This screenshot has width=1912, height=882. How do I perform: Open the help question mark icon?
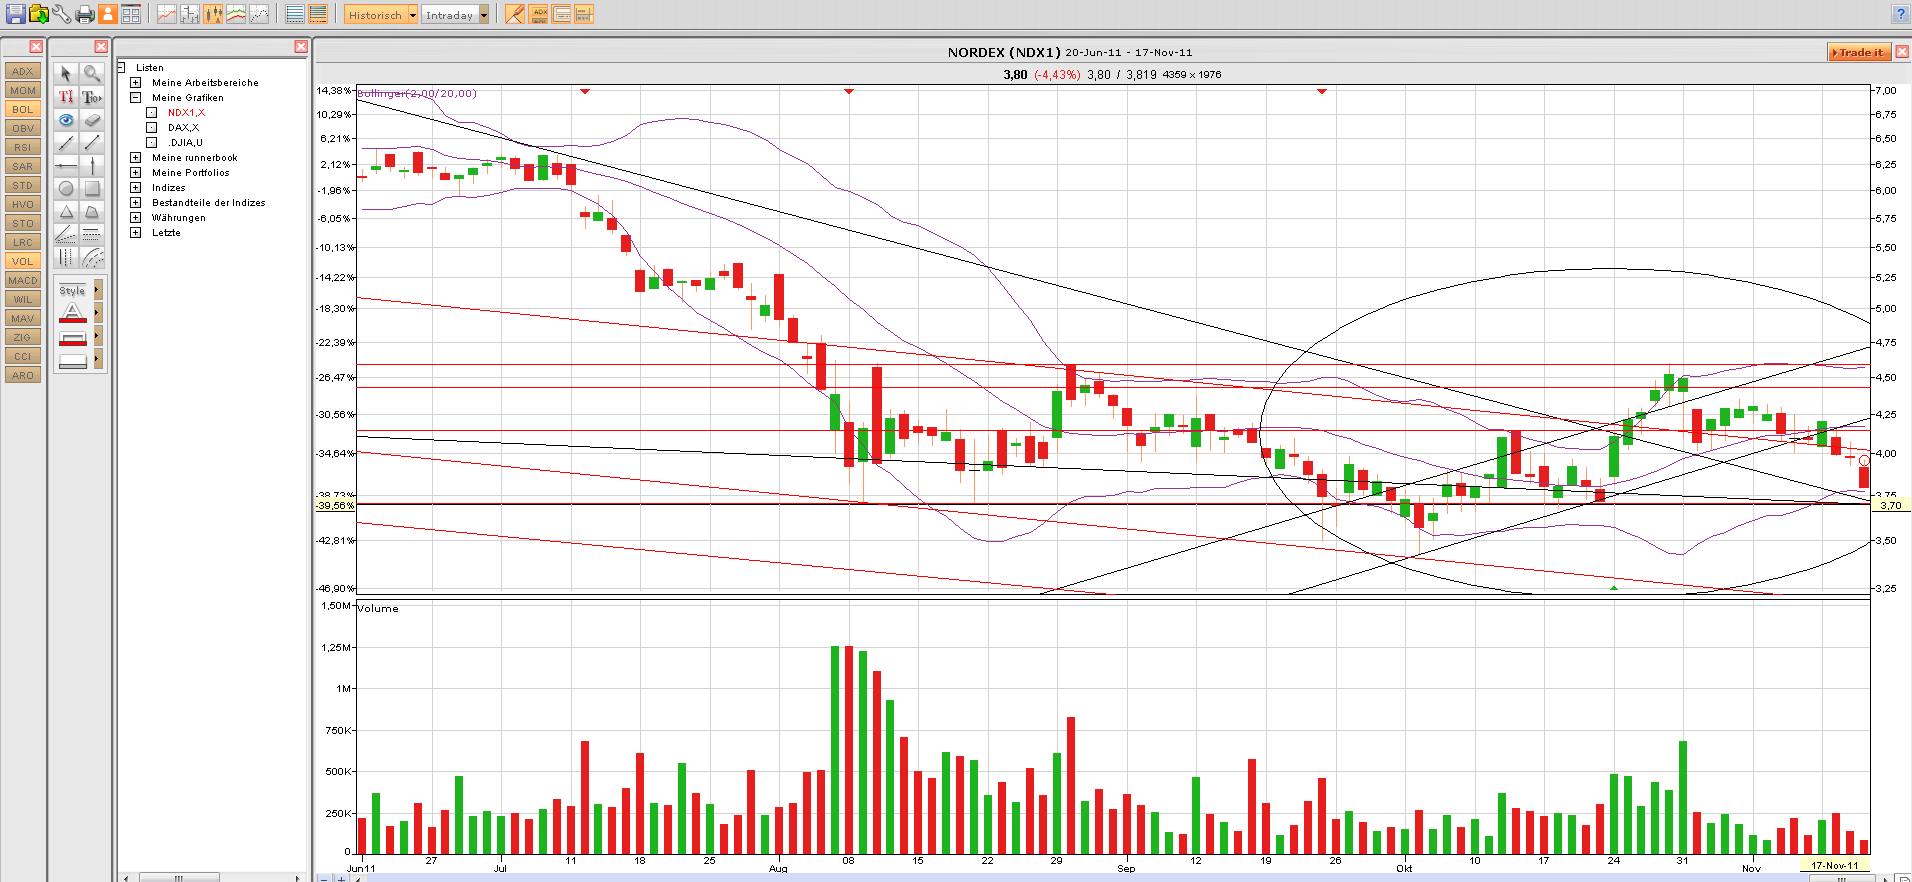[x=1900, y=14]
